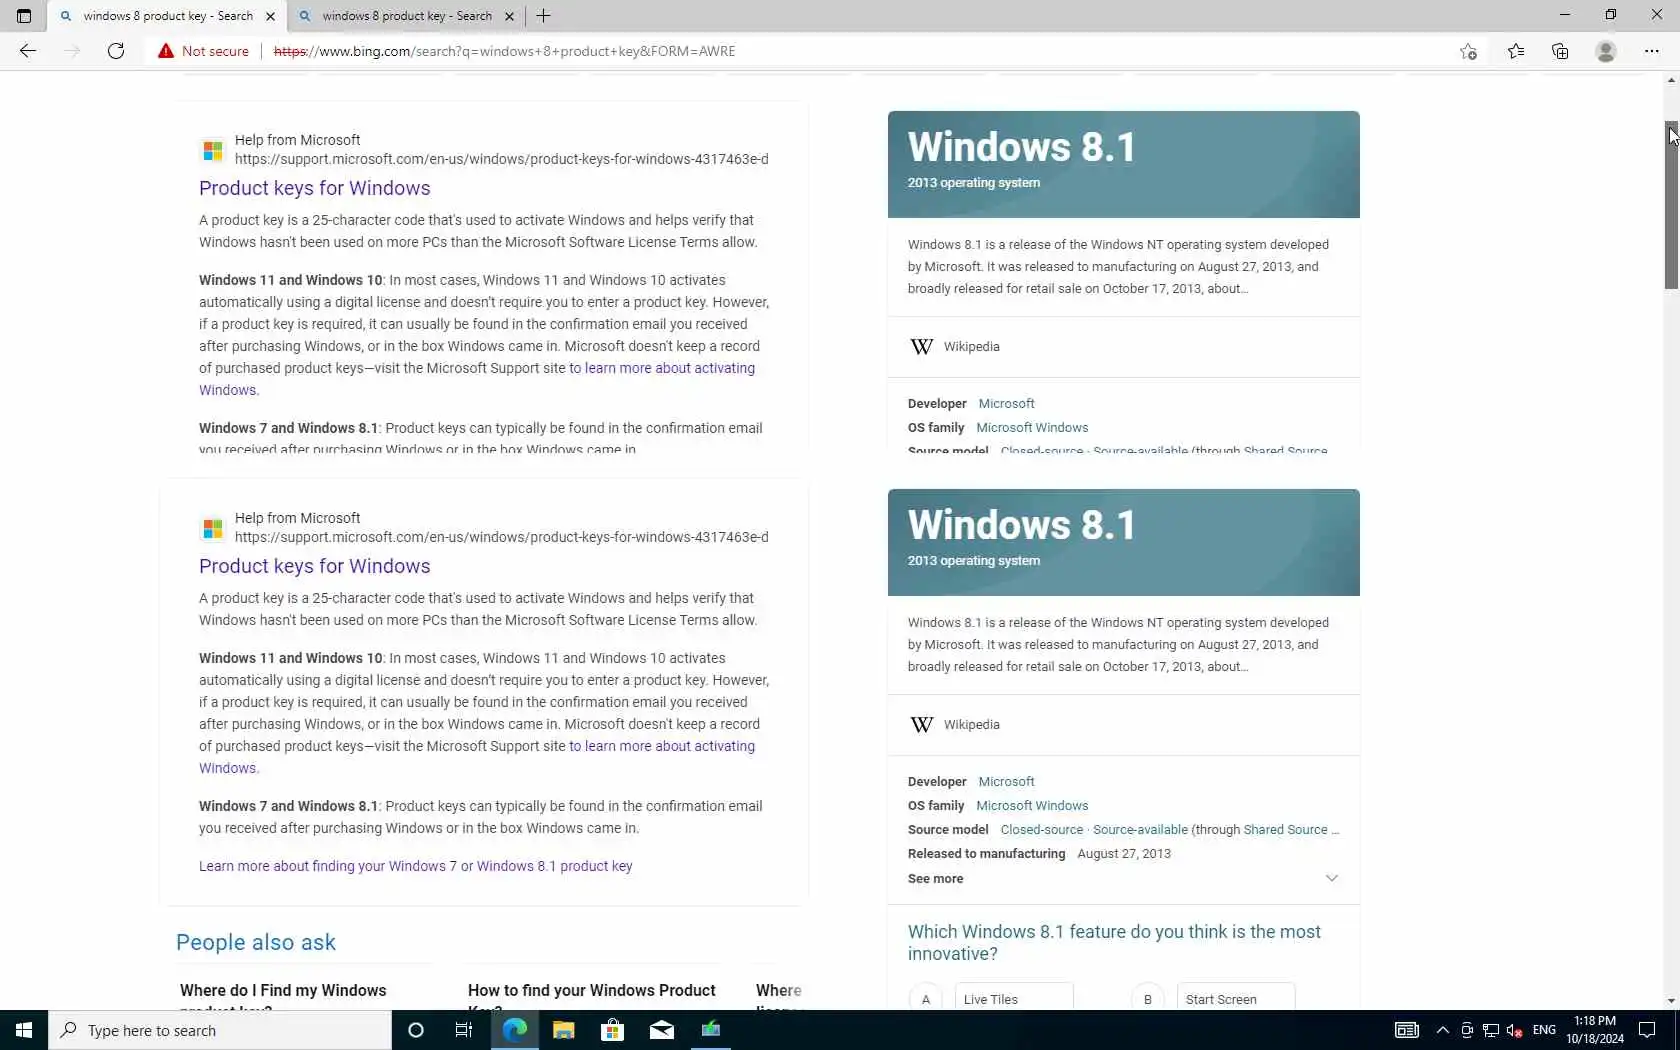Follow 'learn more about activating' link in second card
Screen dimensions: 1680x1050
[x=662, y=746]
